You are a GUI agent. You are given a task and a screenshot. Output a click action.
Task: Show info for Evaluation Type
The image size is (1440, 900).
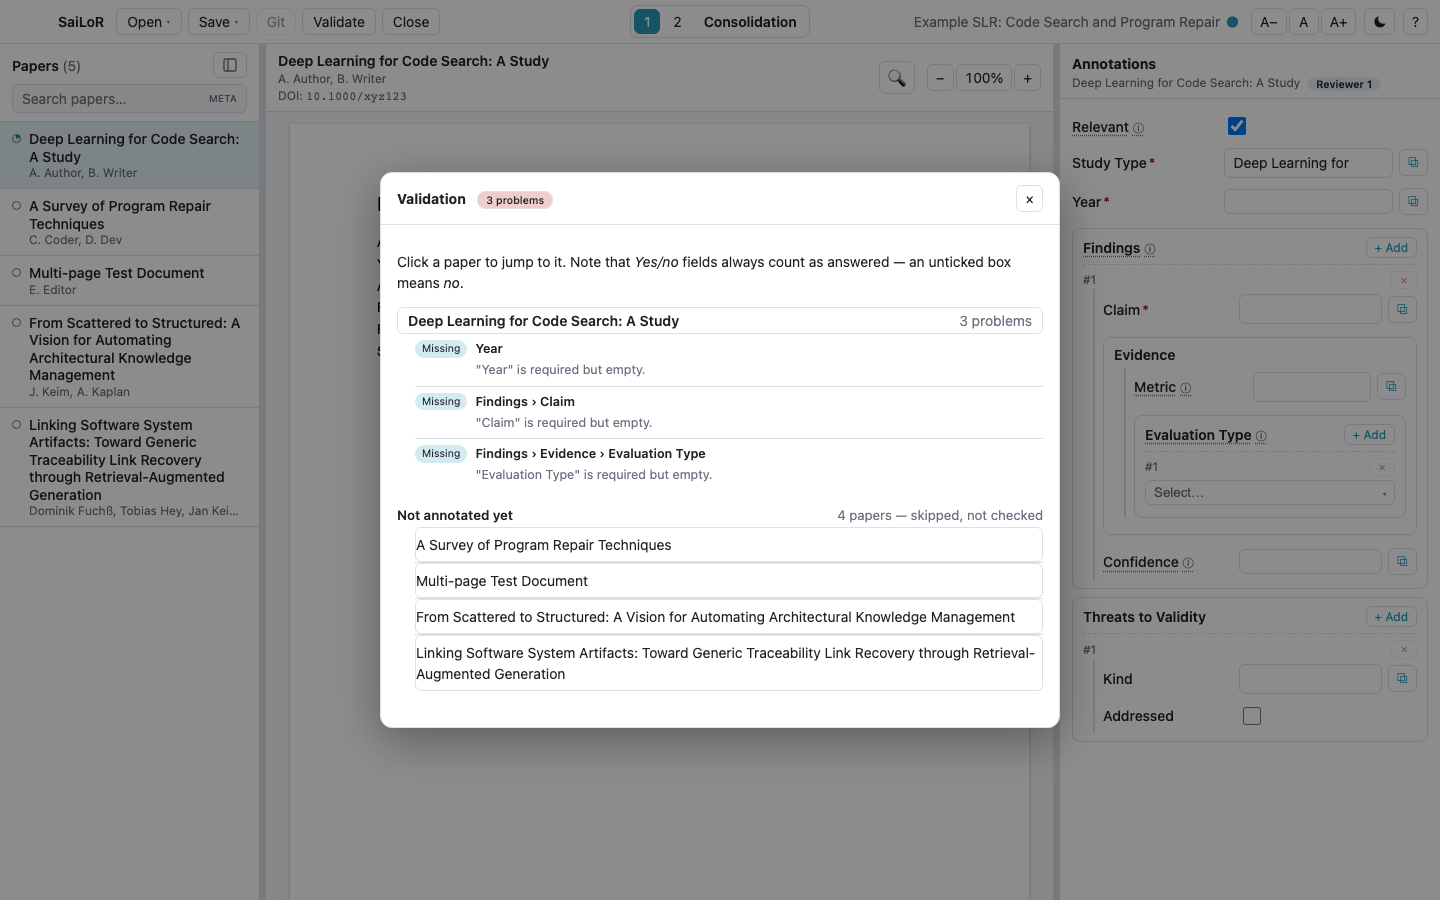click(x=1261, y=436)
